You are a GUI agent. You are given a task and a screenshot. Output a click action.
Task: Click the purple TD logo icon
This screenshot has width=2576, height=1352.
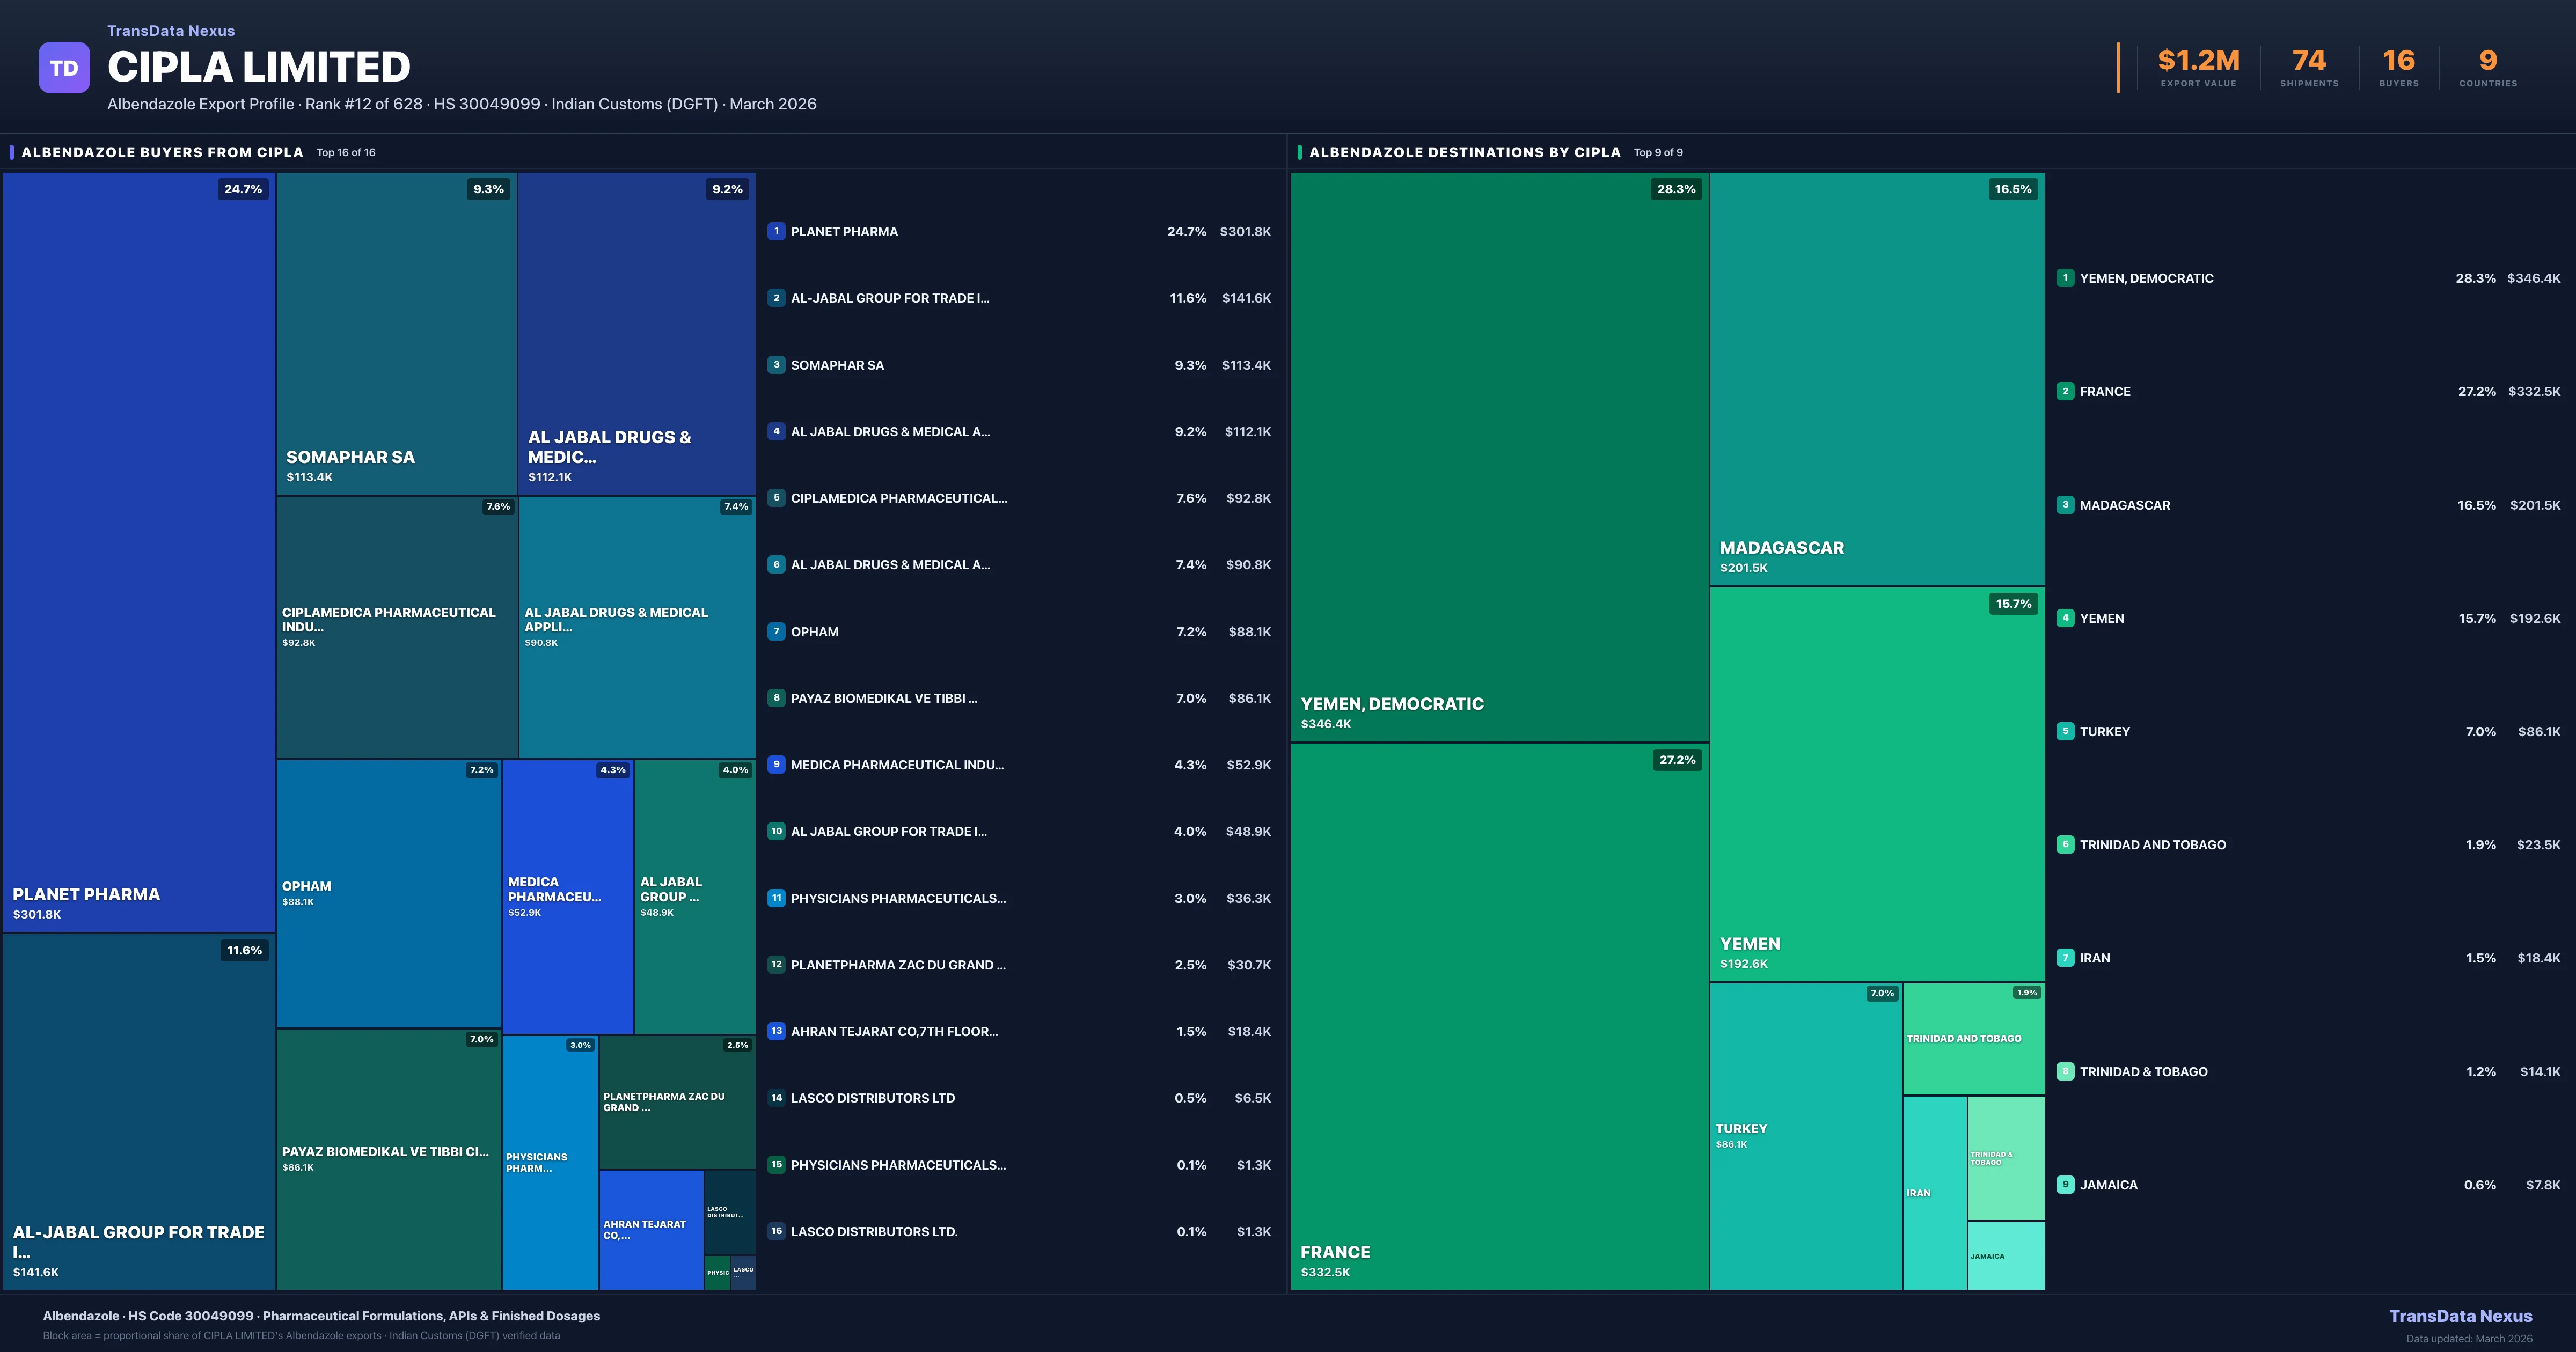(64, 68)
